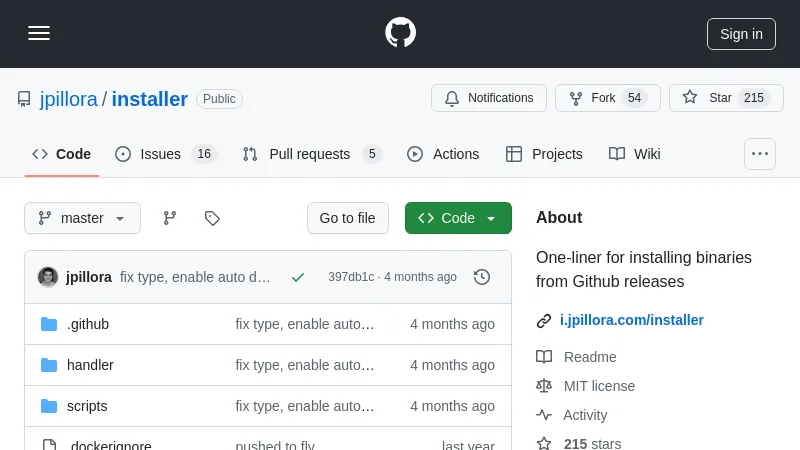Expand the master branch dropdown
This screenshot has height=450, width=800.
(x=82, y=218)
